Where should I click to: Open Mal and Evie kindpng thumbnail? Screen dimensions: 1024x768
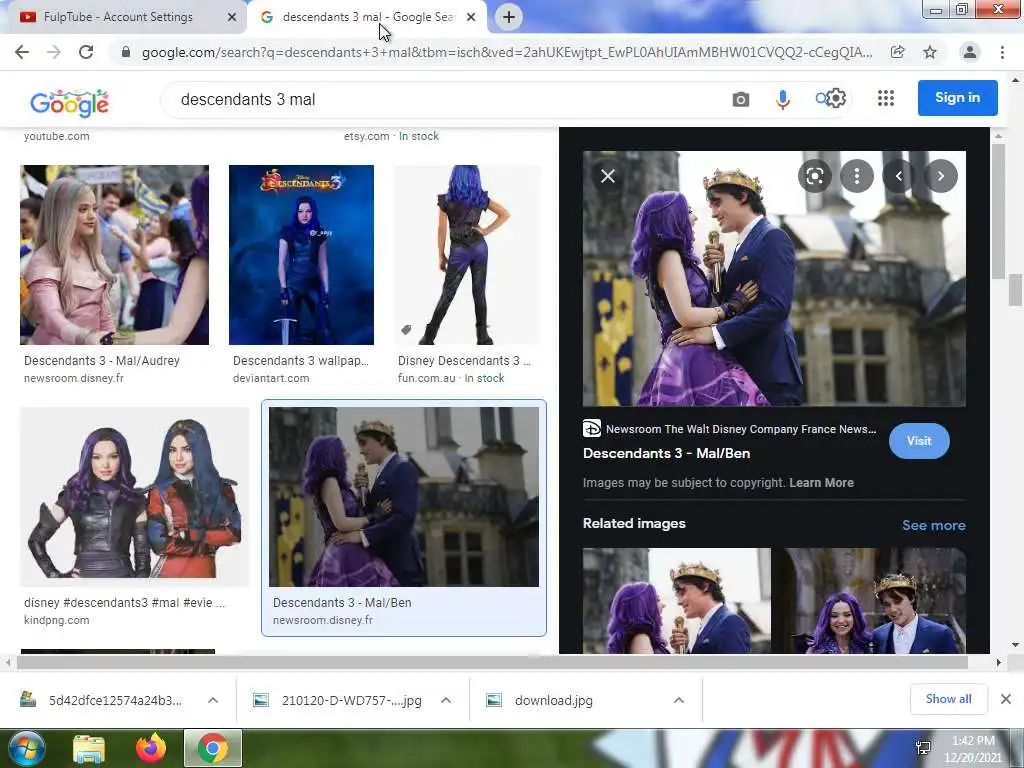(x=135, y=496)
